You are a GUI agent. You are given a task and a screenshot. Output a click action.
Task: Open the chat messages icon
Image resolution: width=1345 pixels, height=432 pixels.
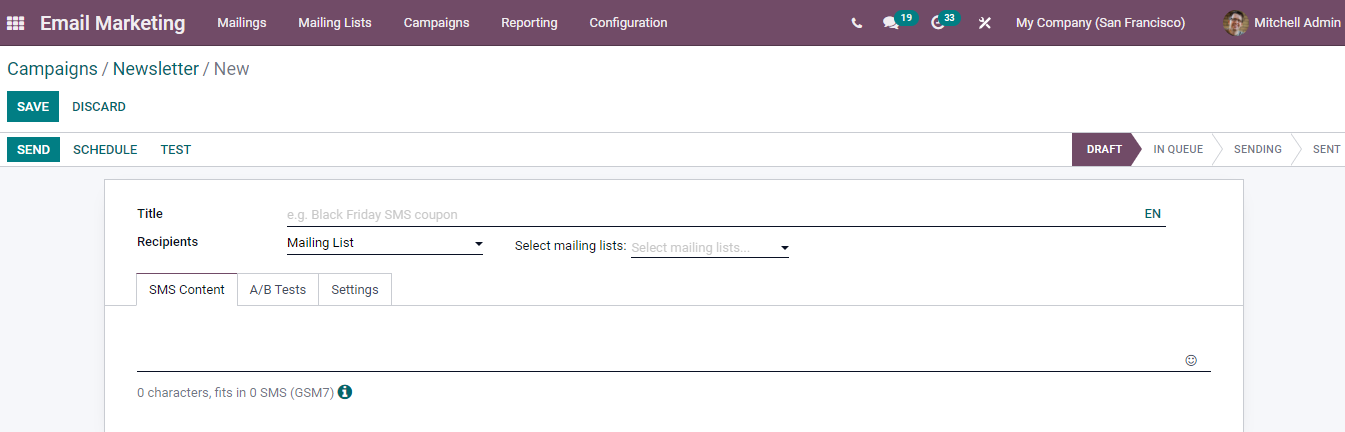(890, 23)
